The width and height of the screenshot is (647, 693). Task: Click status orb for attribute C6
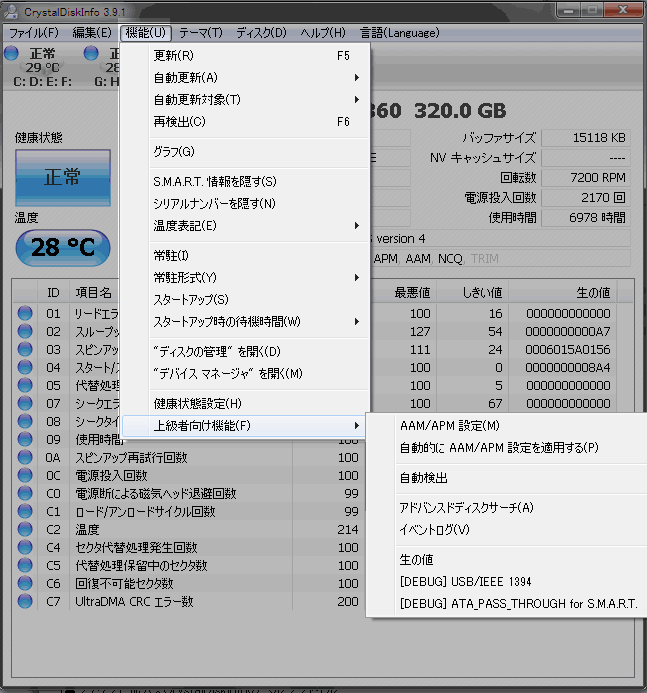pyautogui.click(x=25, y=583)
